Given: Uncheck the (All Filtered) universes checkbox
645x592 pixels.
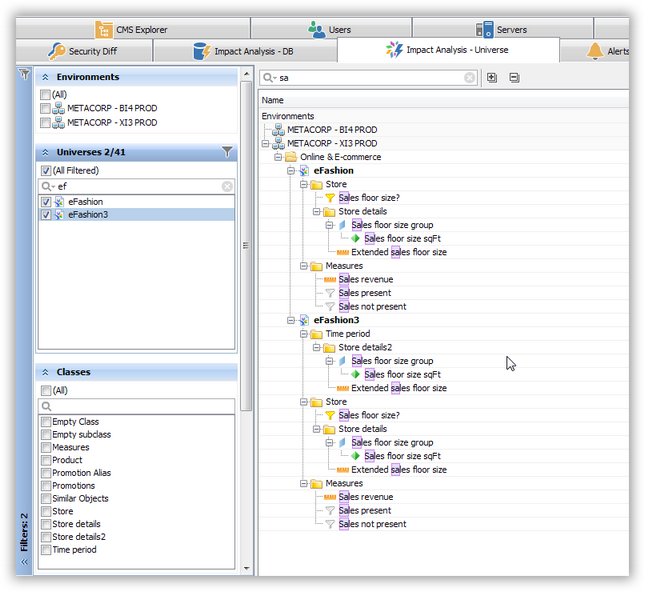Looking at the screenshot, I should 46,170.
